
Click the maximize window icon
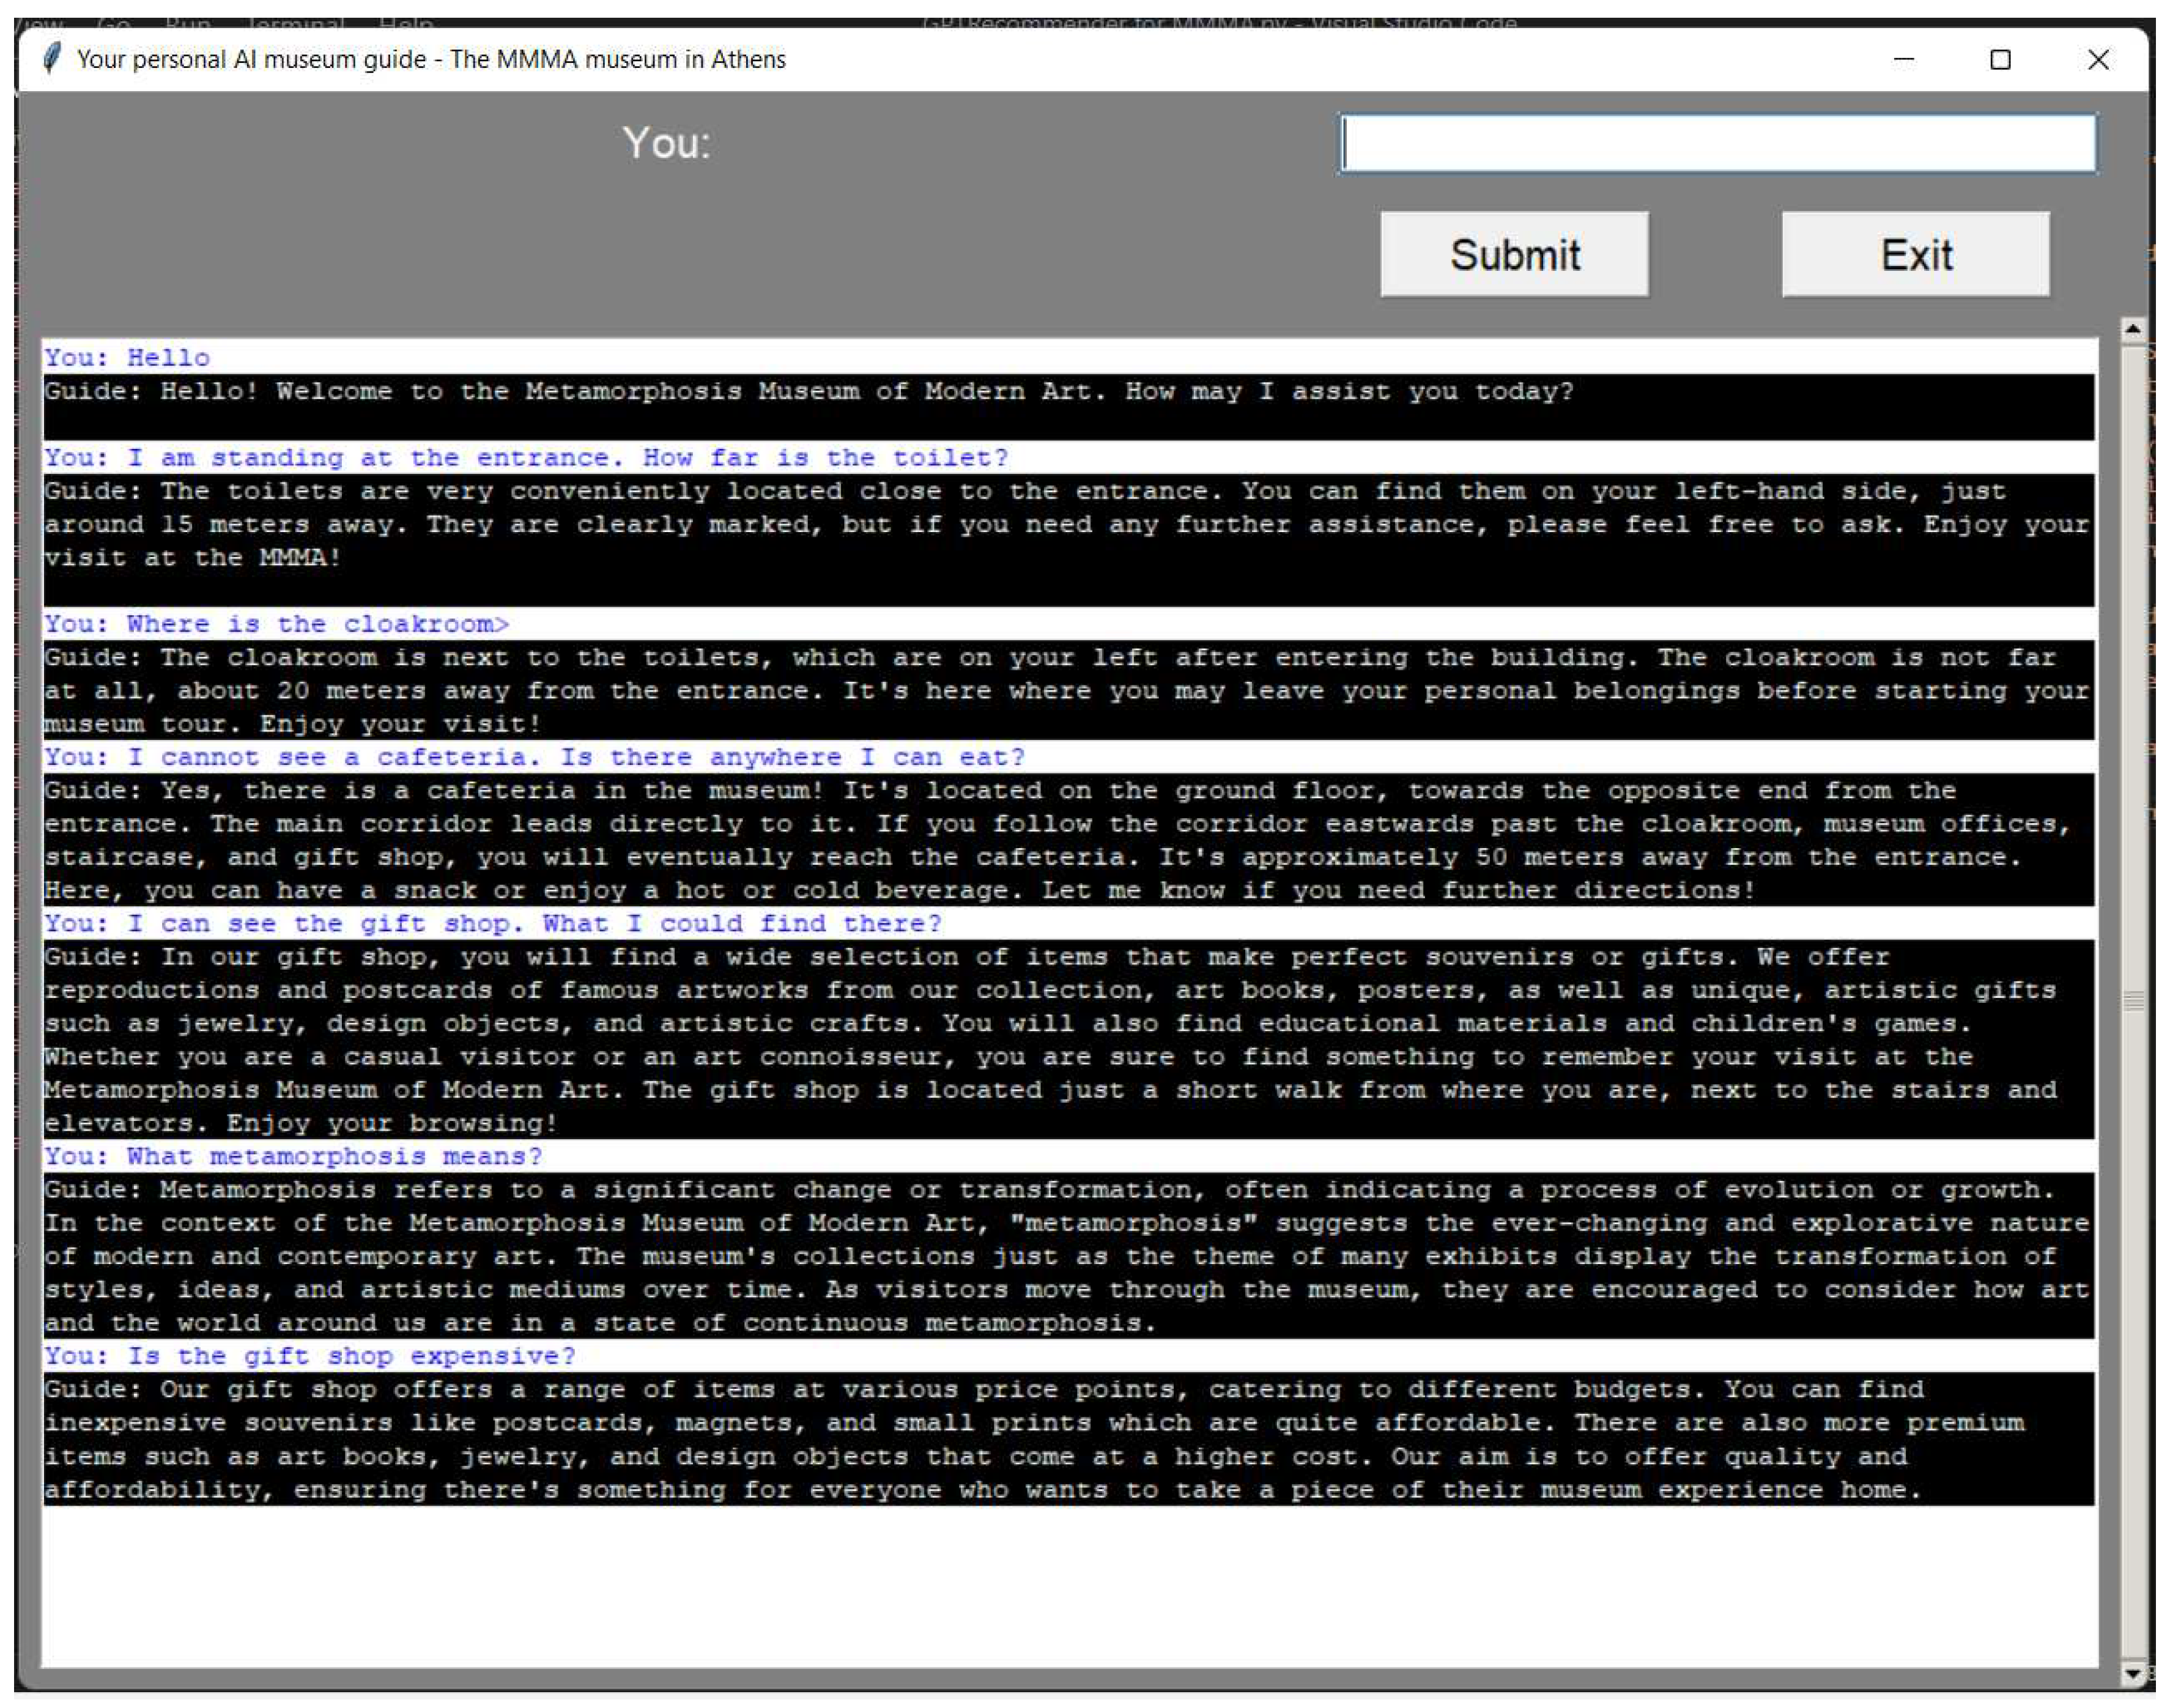tap(2000, 61)
